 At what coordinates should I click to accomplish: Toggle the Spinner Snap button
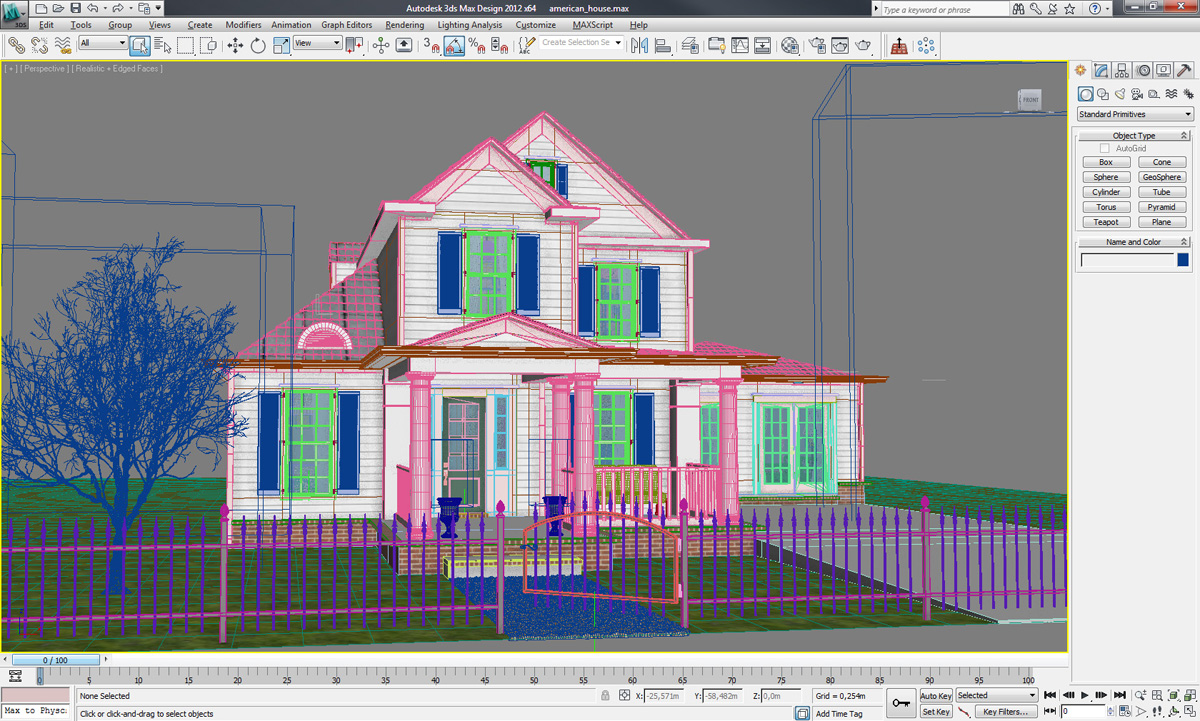pyautogui.click(x=500, y=45)
